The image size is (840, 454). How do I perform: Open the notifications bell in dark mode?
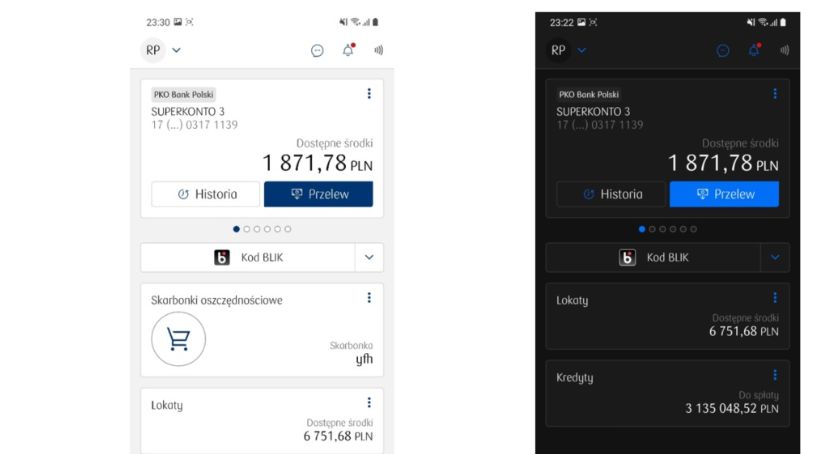coord(754,50)
